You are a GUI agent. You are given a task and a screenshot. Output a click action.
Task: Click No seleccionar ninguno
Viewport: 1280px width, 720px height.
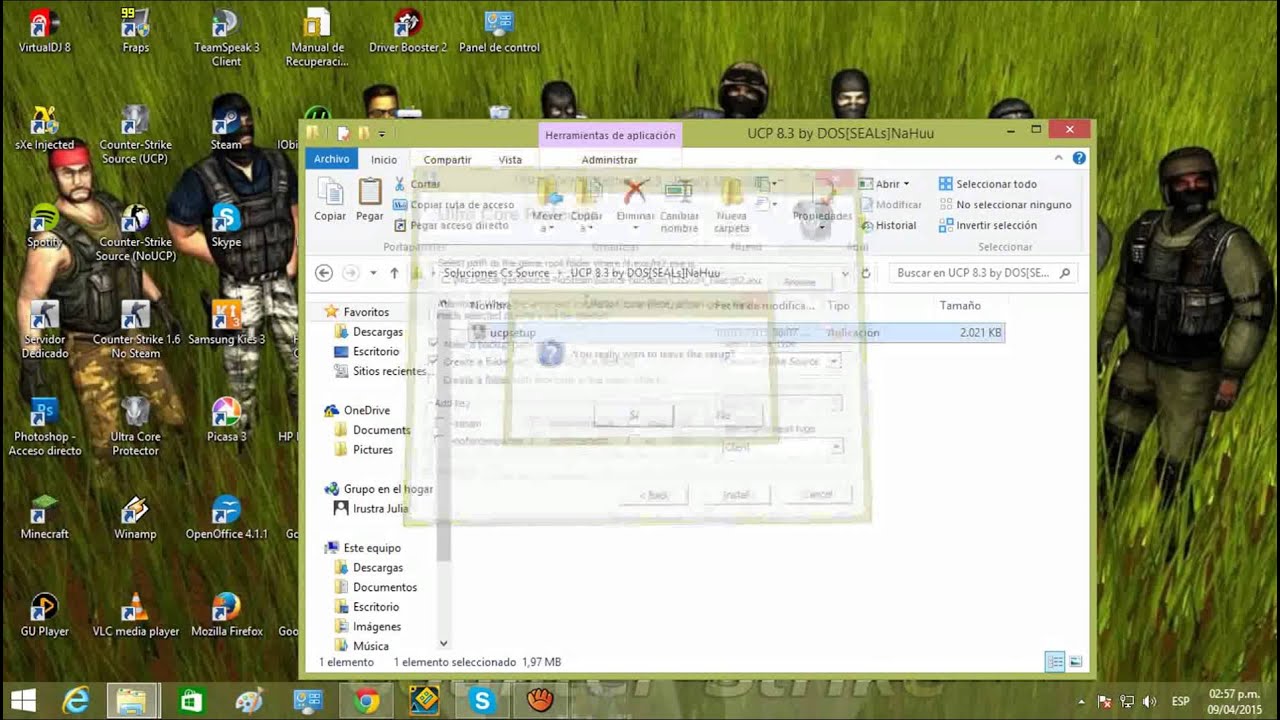[x=1004, y=205]
